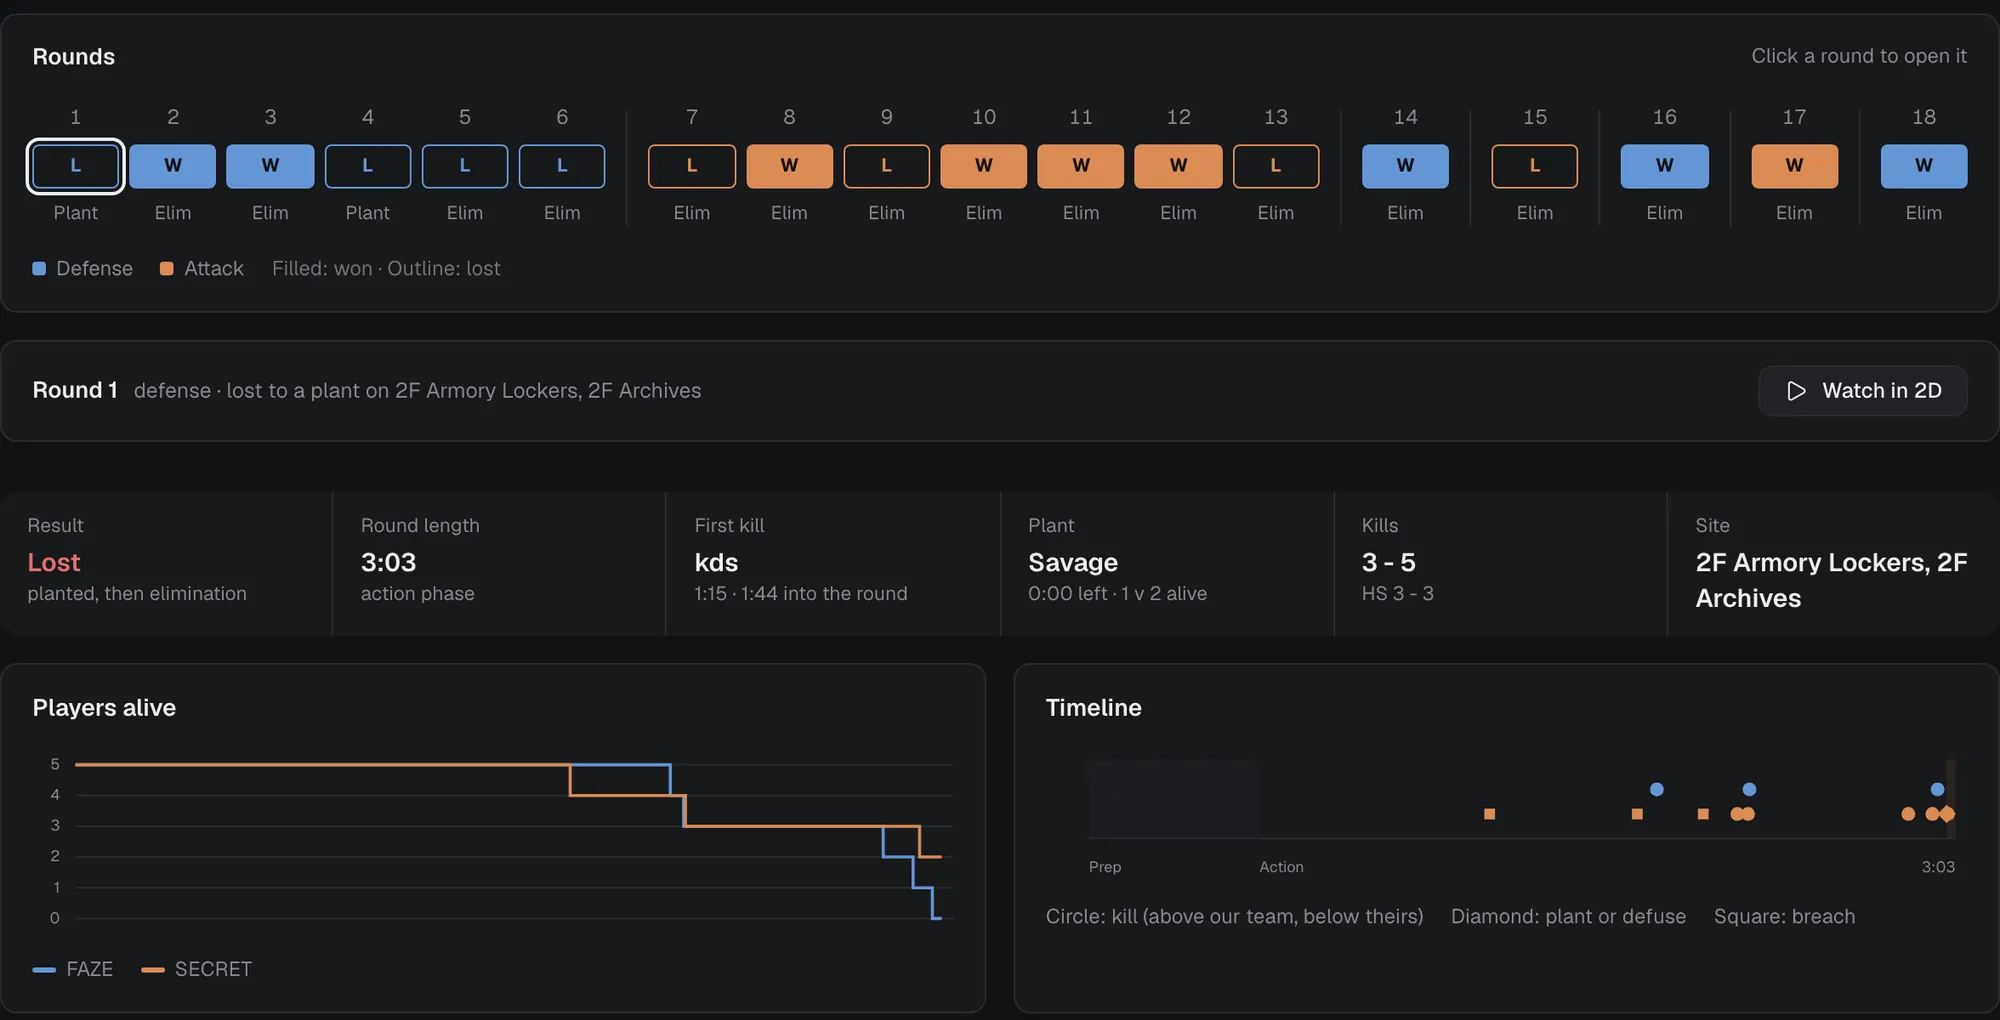
Task: Select round 8 attack win tile
Action: point(789,166)
